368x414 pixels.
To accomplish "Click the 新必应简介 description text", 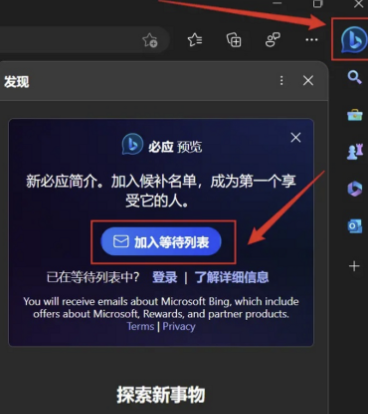I will pos(161,191).
